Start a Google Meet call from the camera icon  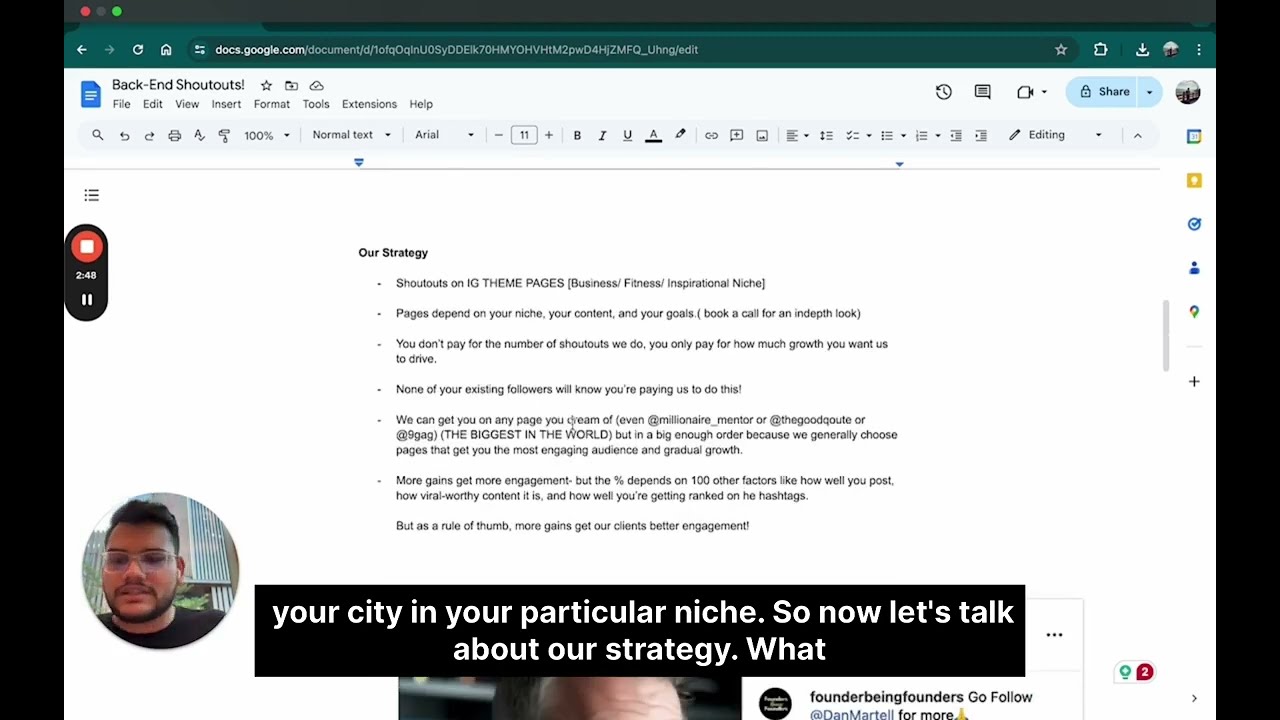1025,92
